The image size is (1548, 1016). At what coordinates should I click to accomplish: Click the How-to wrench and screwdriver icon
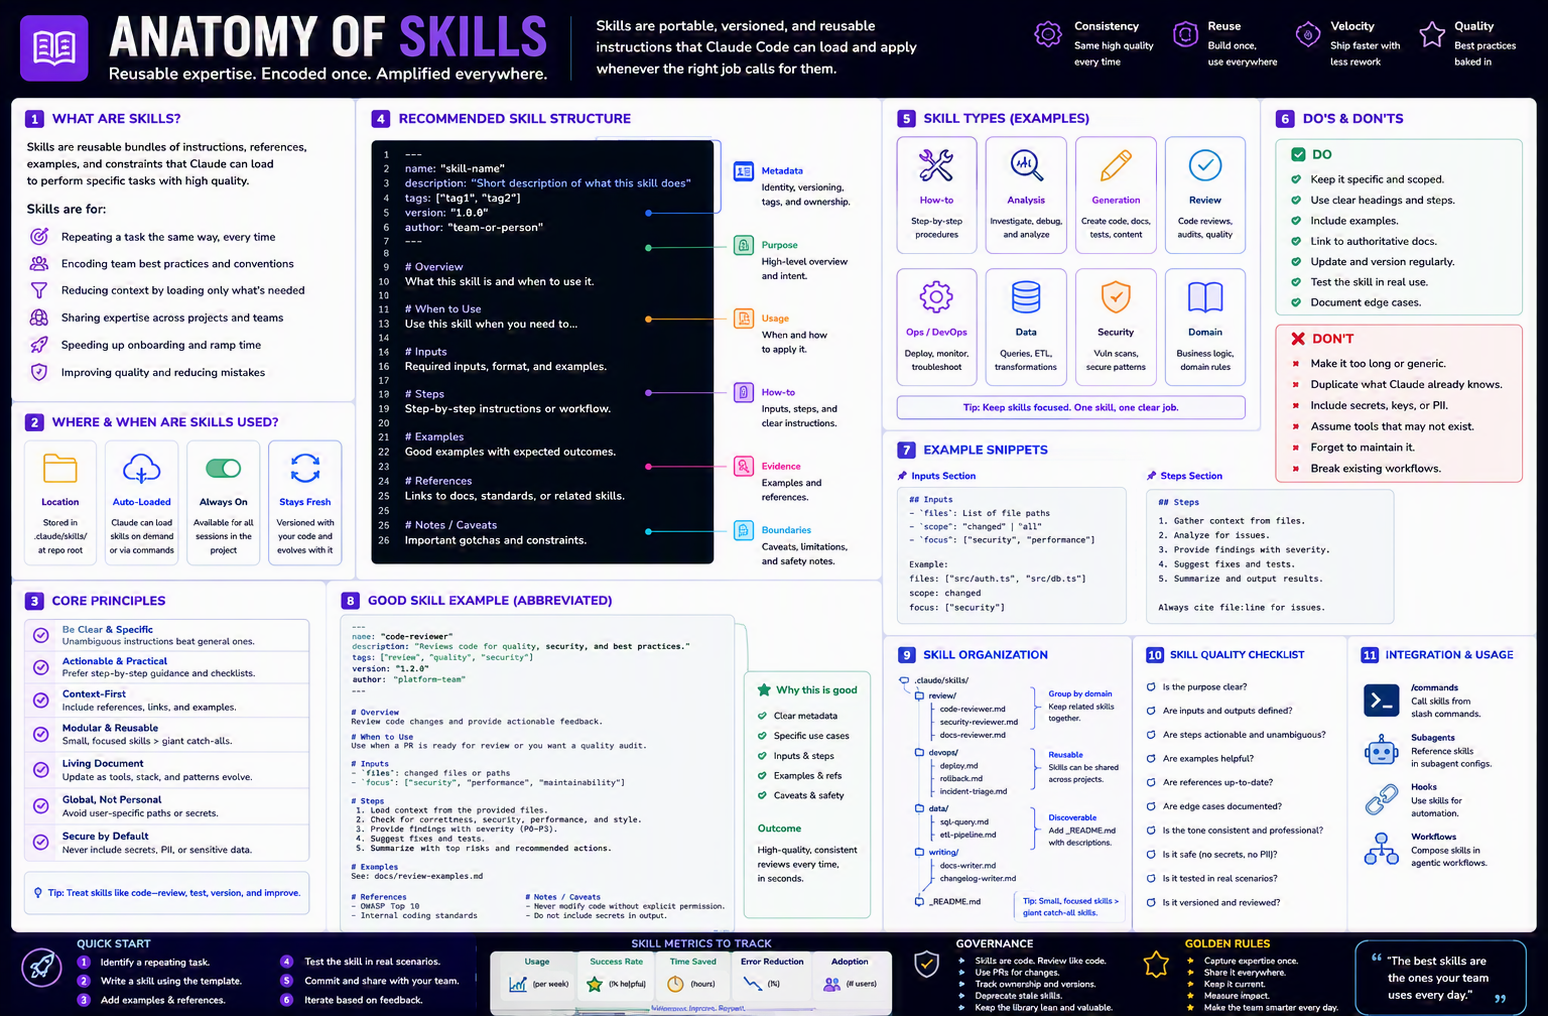coord(936,165)
